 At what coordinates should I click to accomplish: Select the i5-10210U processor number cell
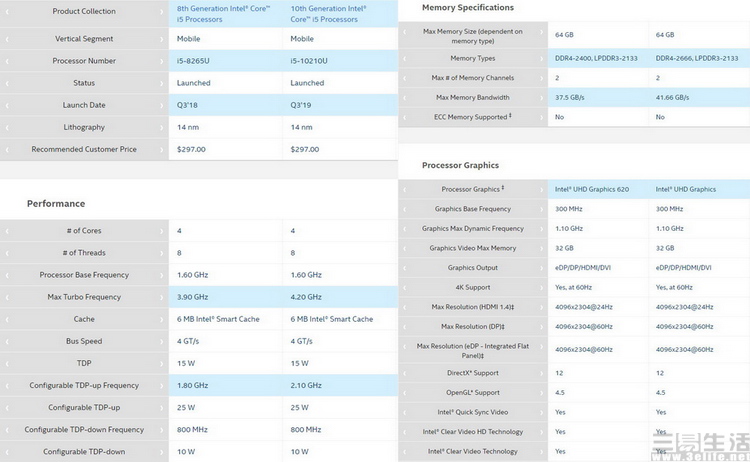pos(340,61)
